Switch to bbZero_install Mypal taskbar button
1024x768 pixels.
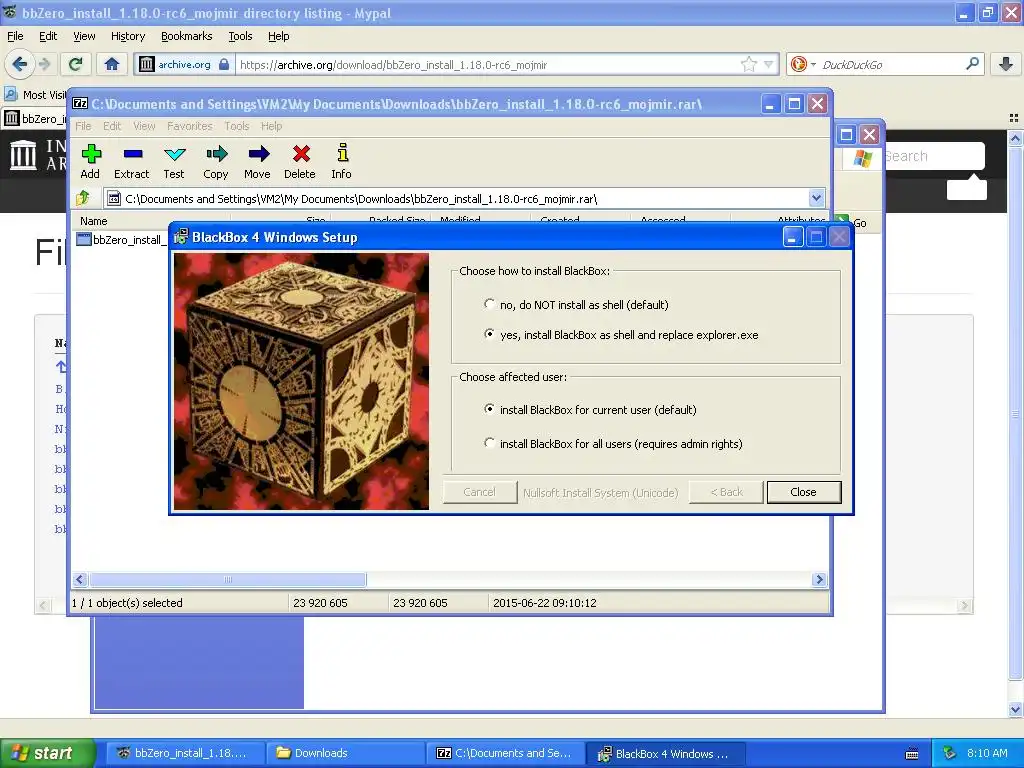point(185,753)
